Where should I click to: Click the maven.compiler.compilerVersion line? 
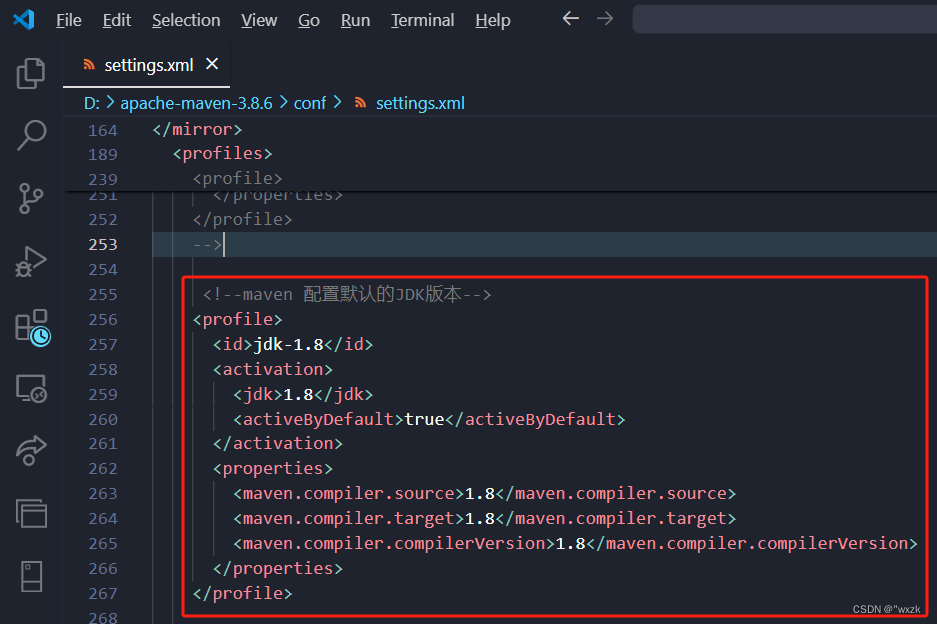pos(575,543)
